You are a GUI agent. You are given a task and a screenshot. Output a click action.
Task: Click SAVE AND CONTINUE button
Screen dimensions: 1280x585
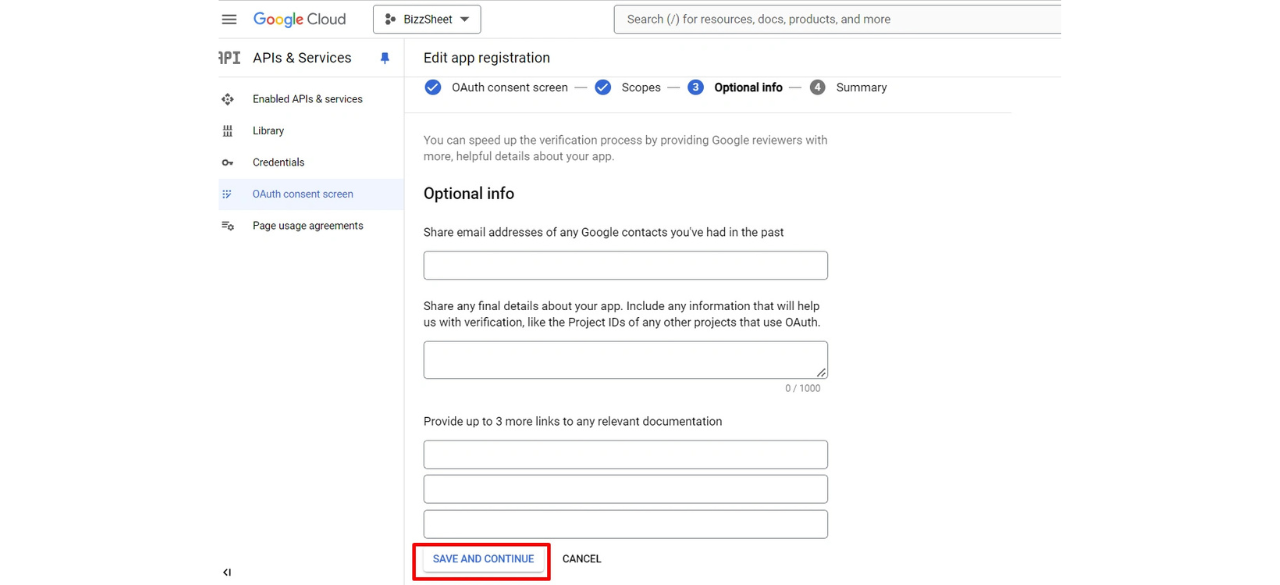click(483, 559)
